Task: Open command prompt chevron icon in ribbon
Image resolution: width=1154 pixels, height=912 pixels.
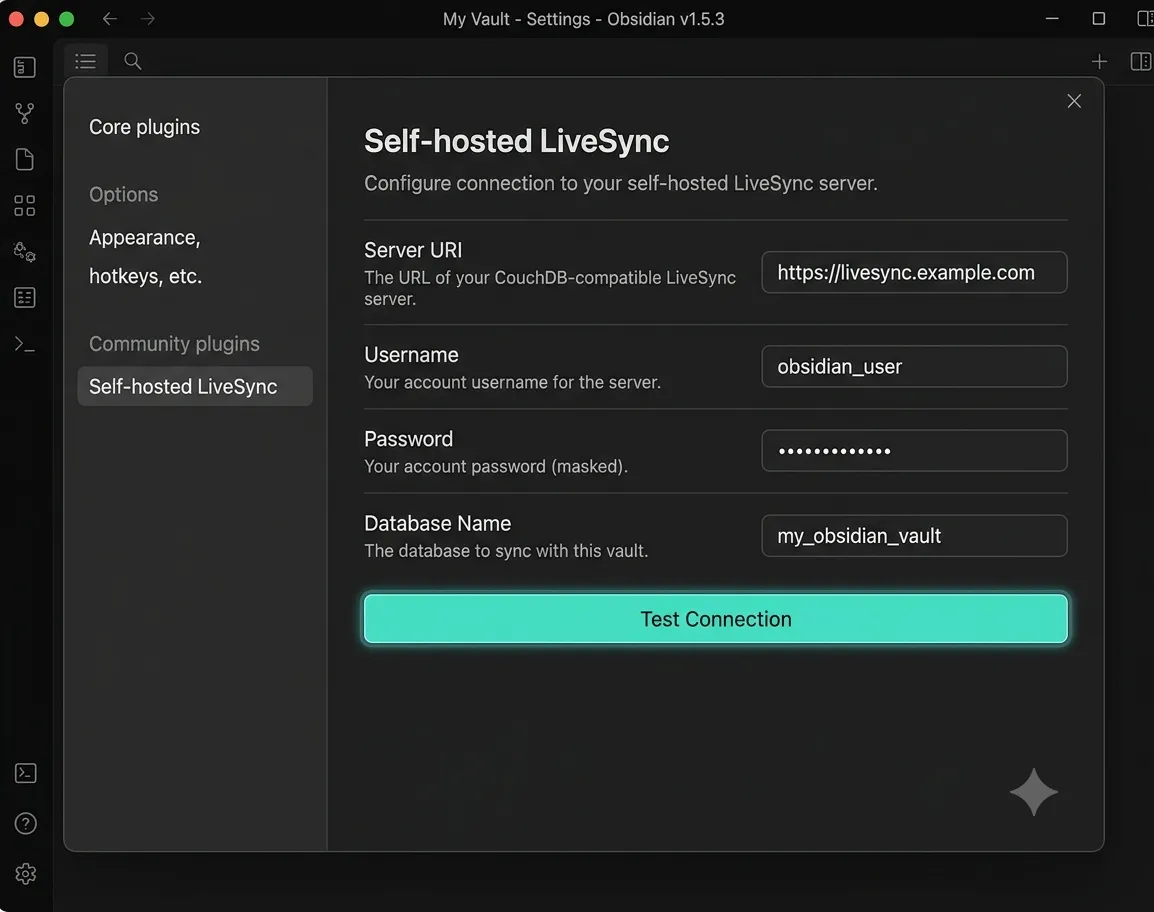Action: (24, 344)
